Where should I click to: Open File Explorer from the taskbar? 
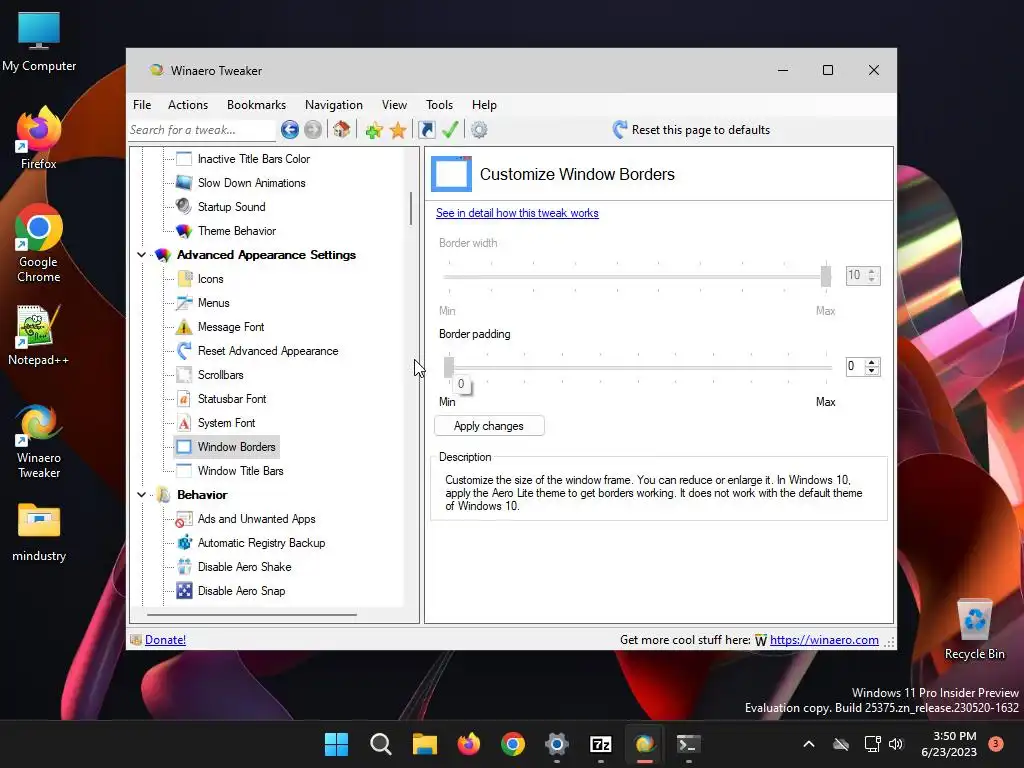(x=424, y=744)
